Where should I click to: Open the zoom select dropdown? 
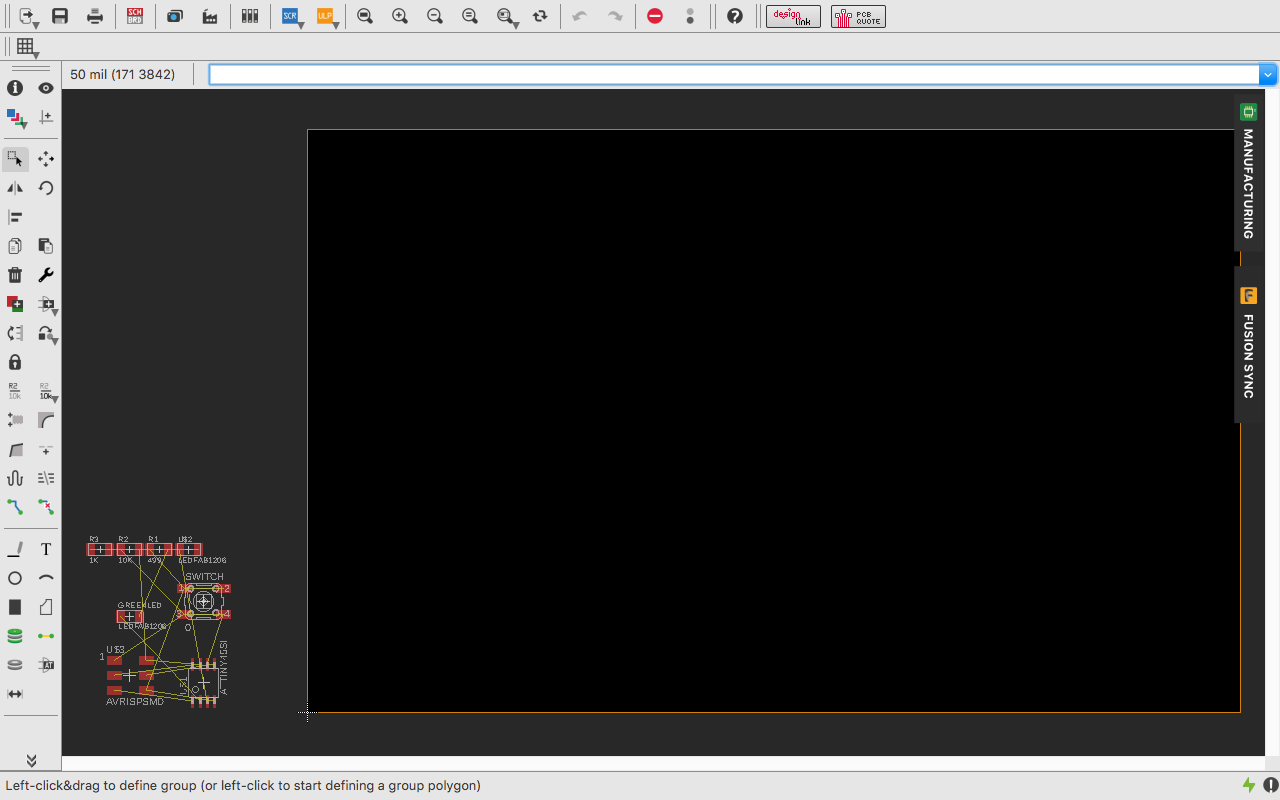[x=508, y=17]
